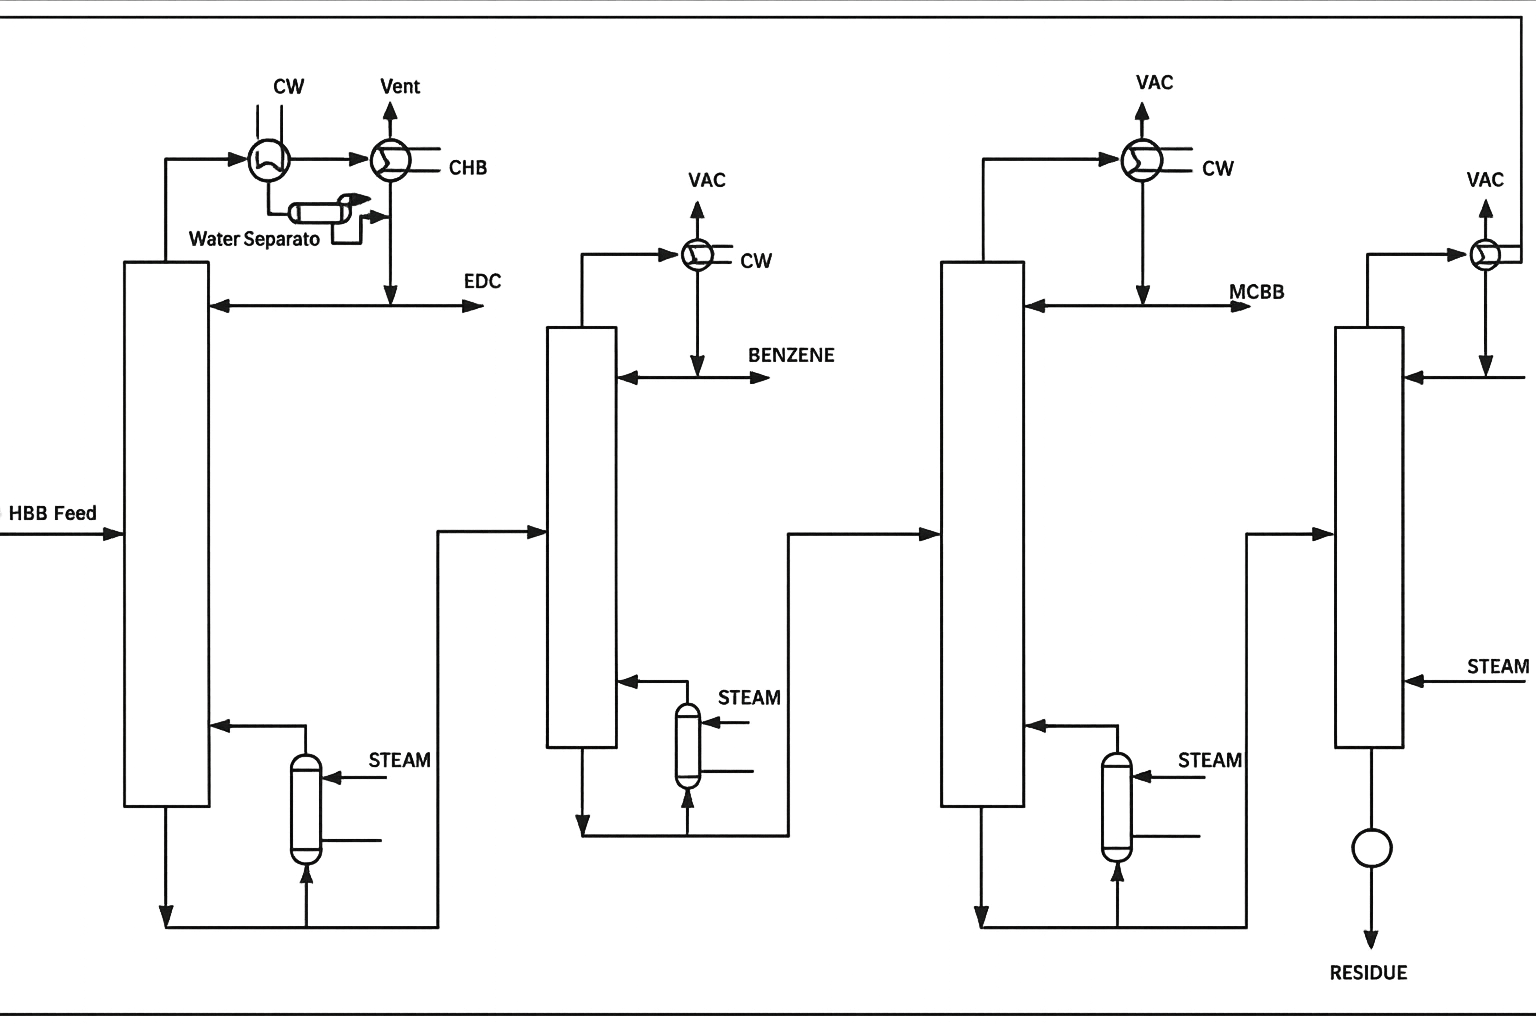Image resolution: width=1536 pixels, height=1024 pixels.
Task: Select the second distillation column producing BENZENE
Action: click(x=581, y=537)
